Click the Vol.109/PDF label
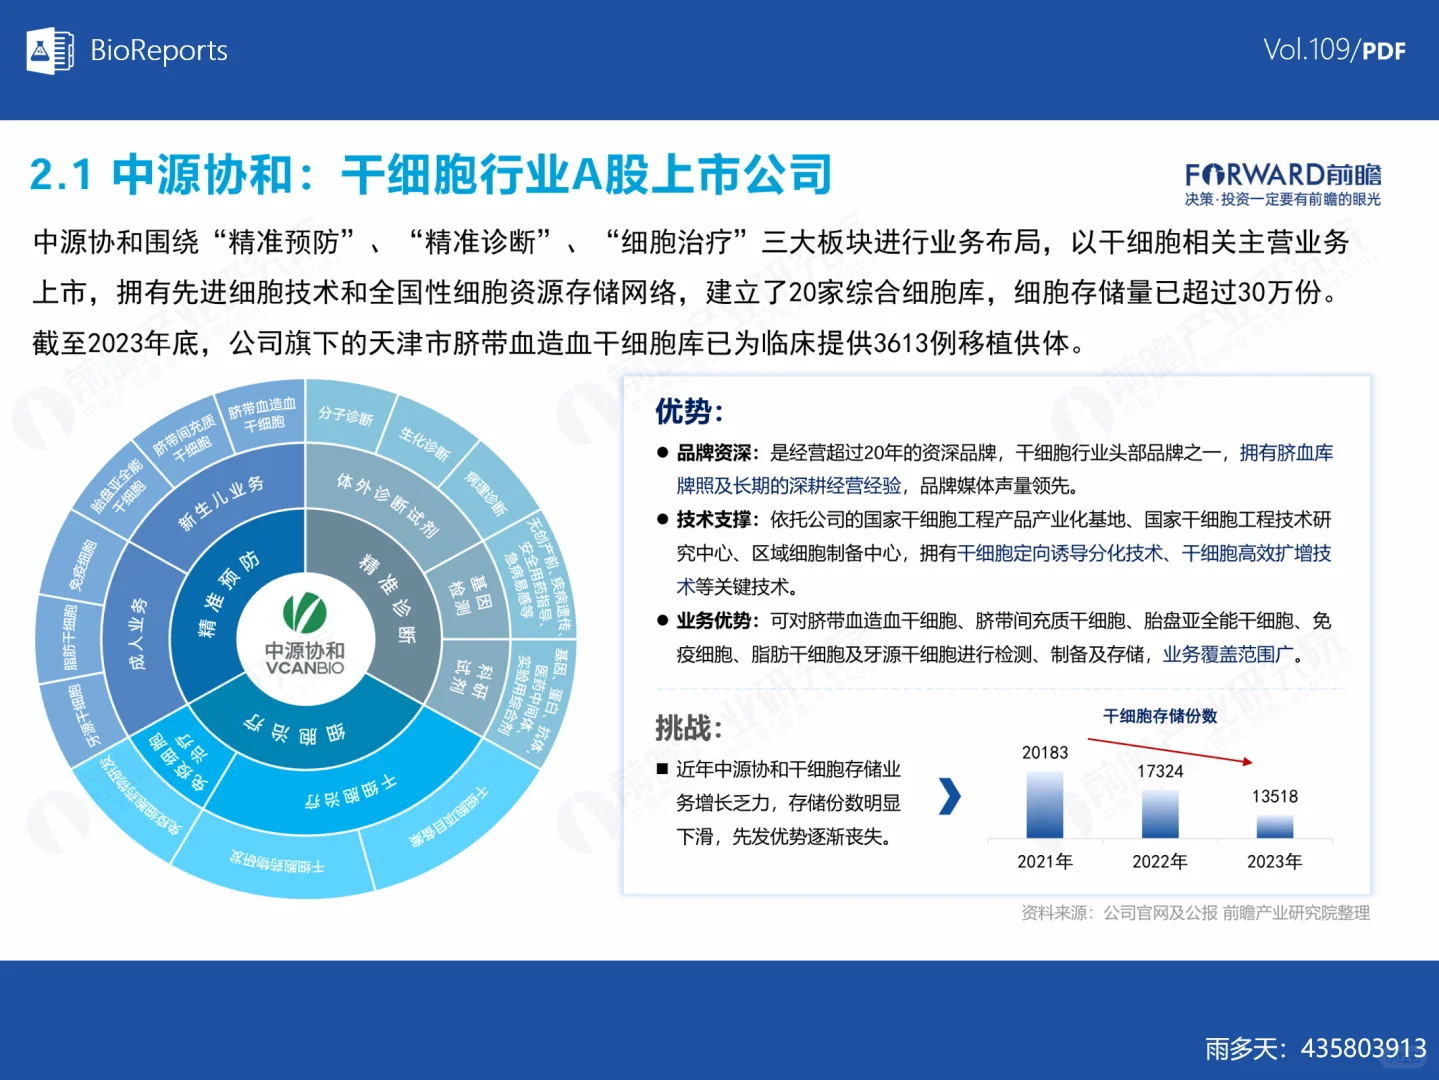This screenshot has height=1080, width=1439. 1335,50
